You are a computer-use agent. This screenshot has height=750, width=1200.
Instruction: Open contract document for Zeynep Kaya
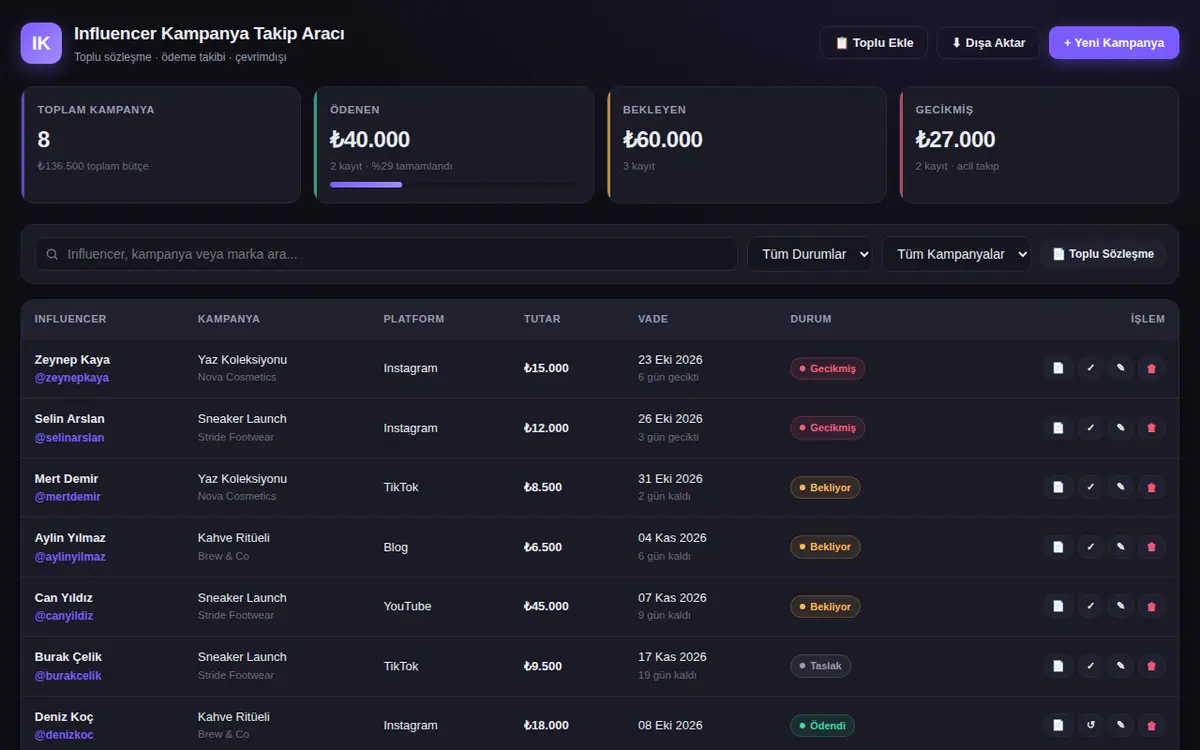1058,368
